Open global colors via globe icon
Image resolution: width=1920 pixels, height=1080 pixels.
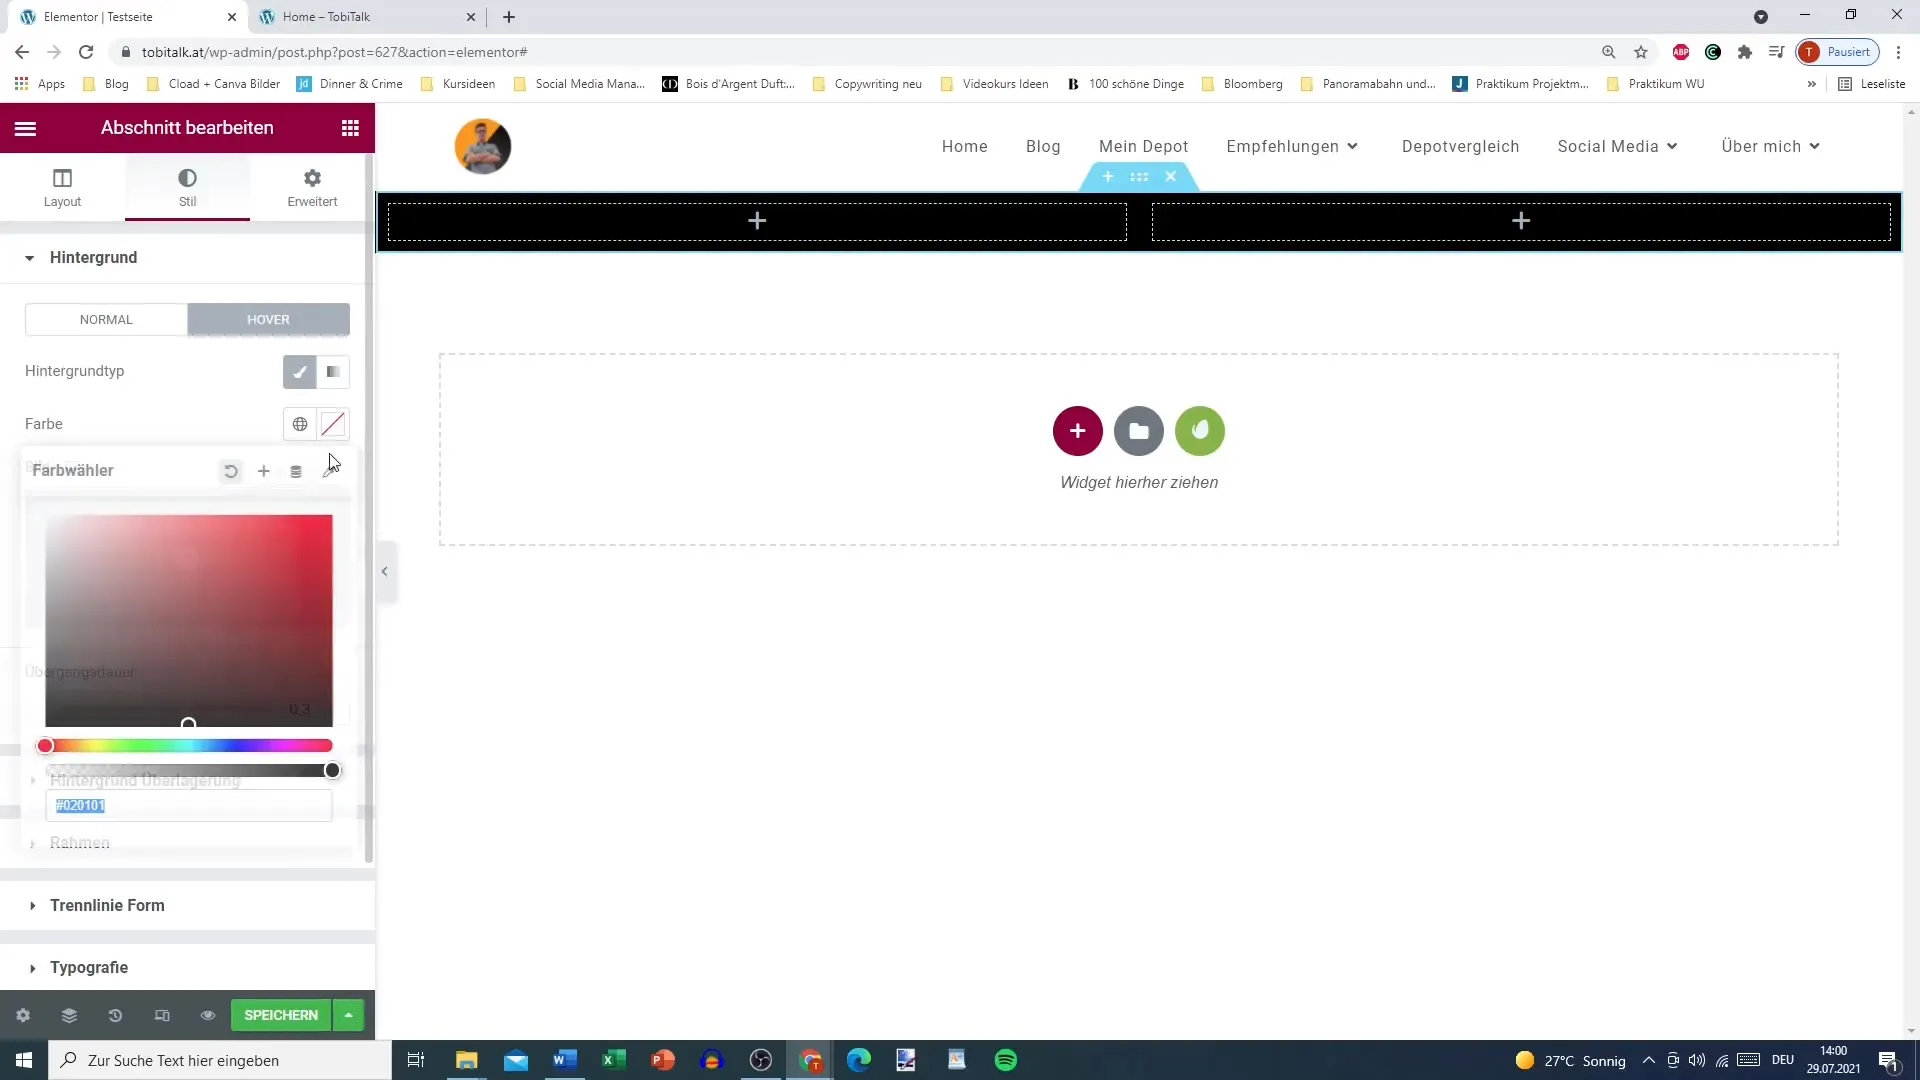coord(300,424)
